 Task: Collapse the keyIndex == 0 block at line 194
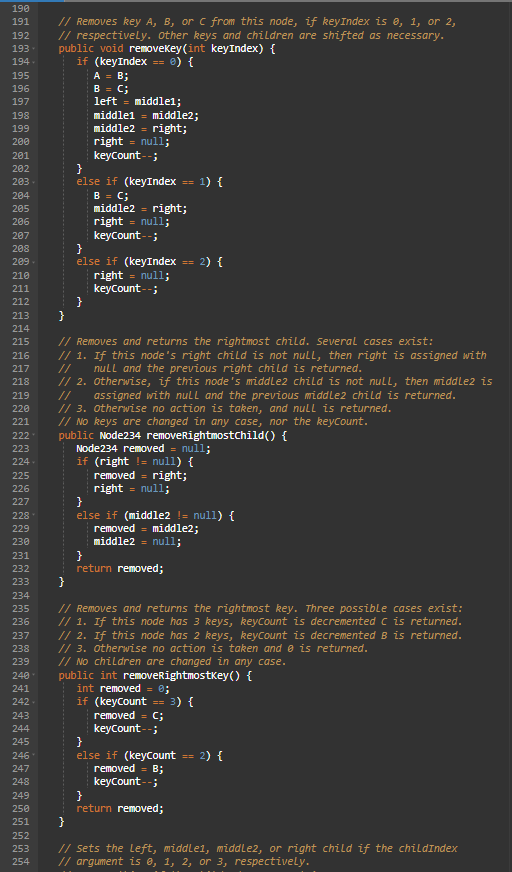(x=34, y=63)
